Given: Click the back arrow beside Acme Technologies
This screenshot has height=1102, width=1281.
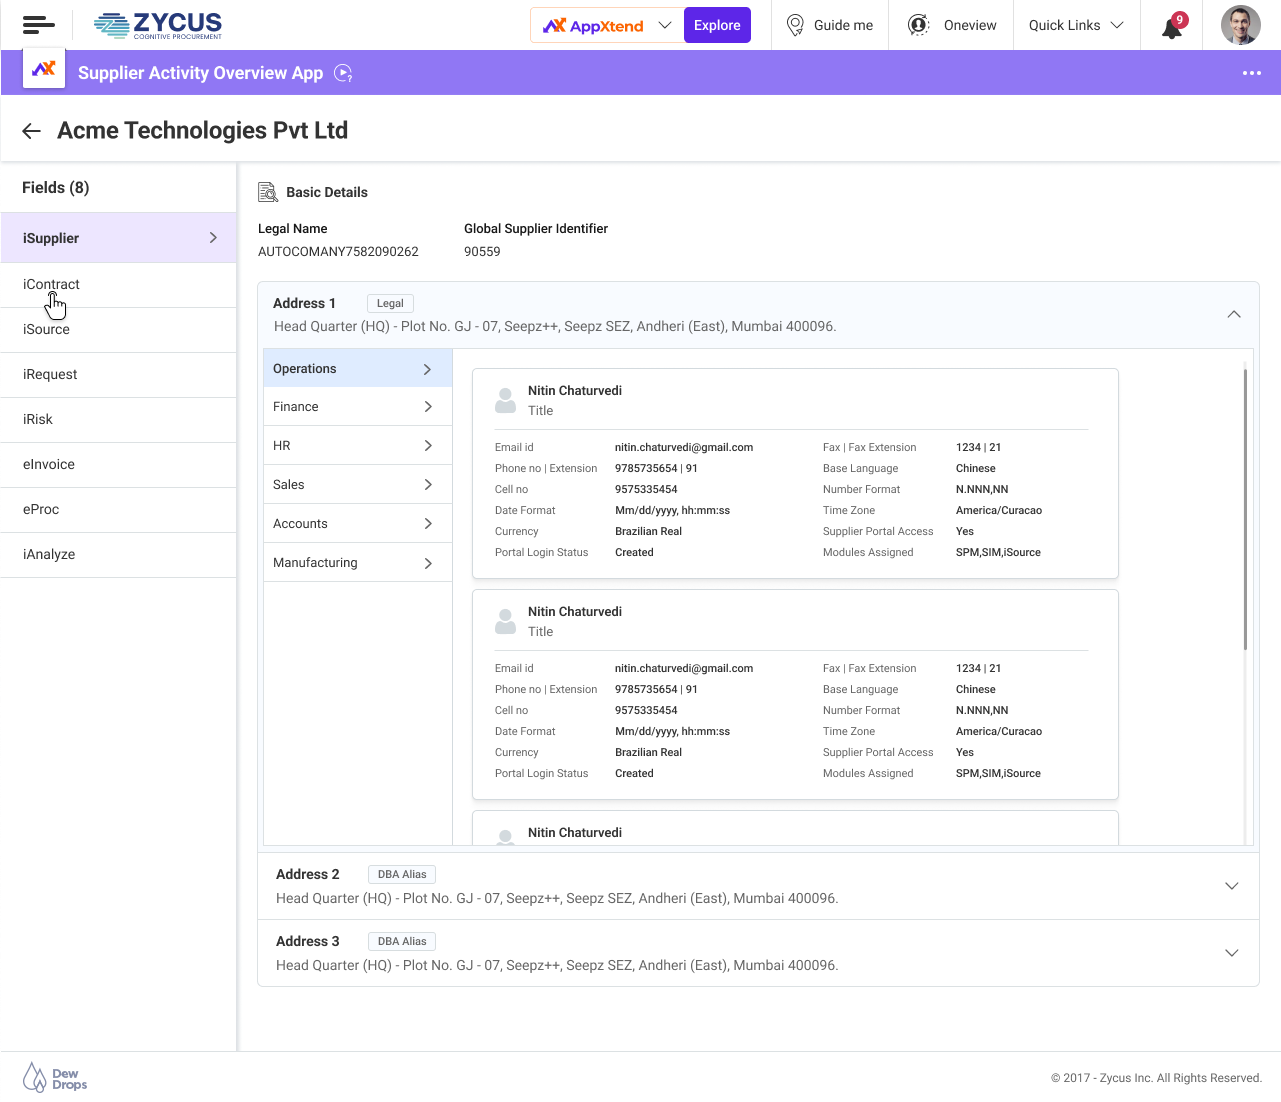Looking at the screenshot, I should 32,131.
